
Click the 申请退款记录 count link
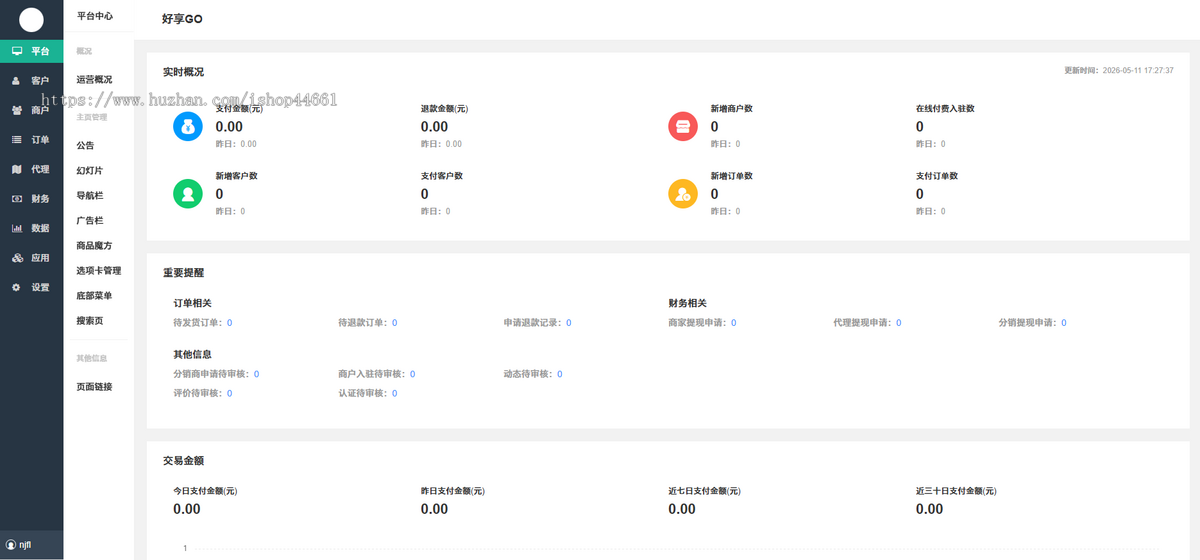(569, 323)
